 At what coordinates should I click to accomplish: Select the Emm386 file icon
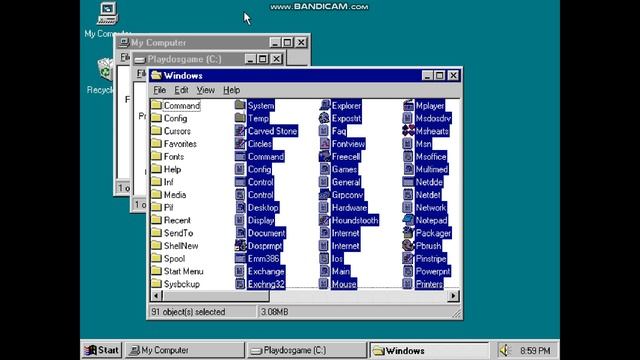tap(240, 258)
